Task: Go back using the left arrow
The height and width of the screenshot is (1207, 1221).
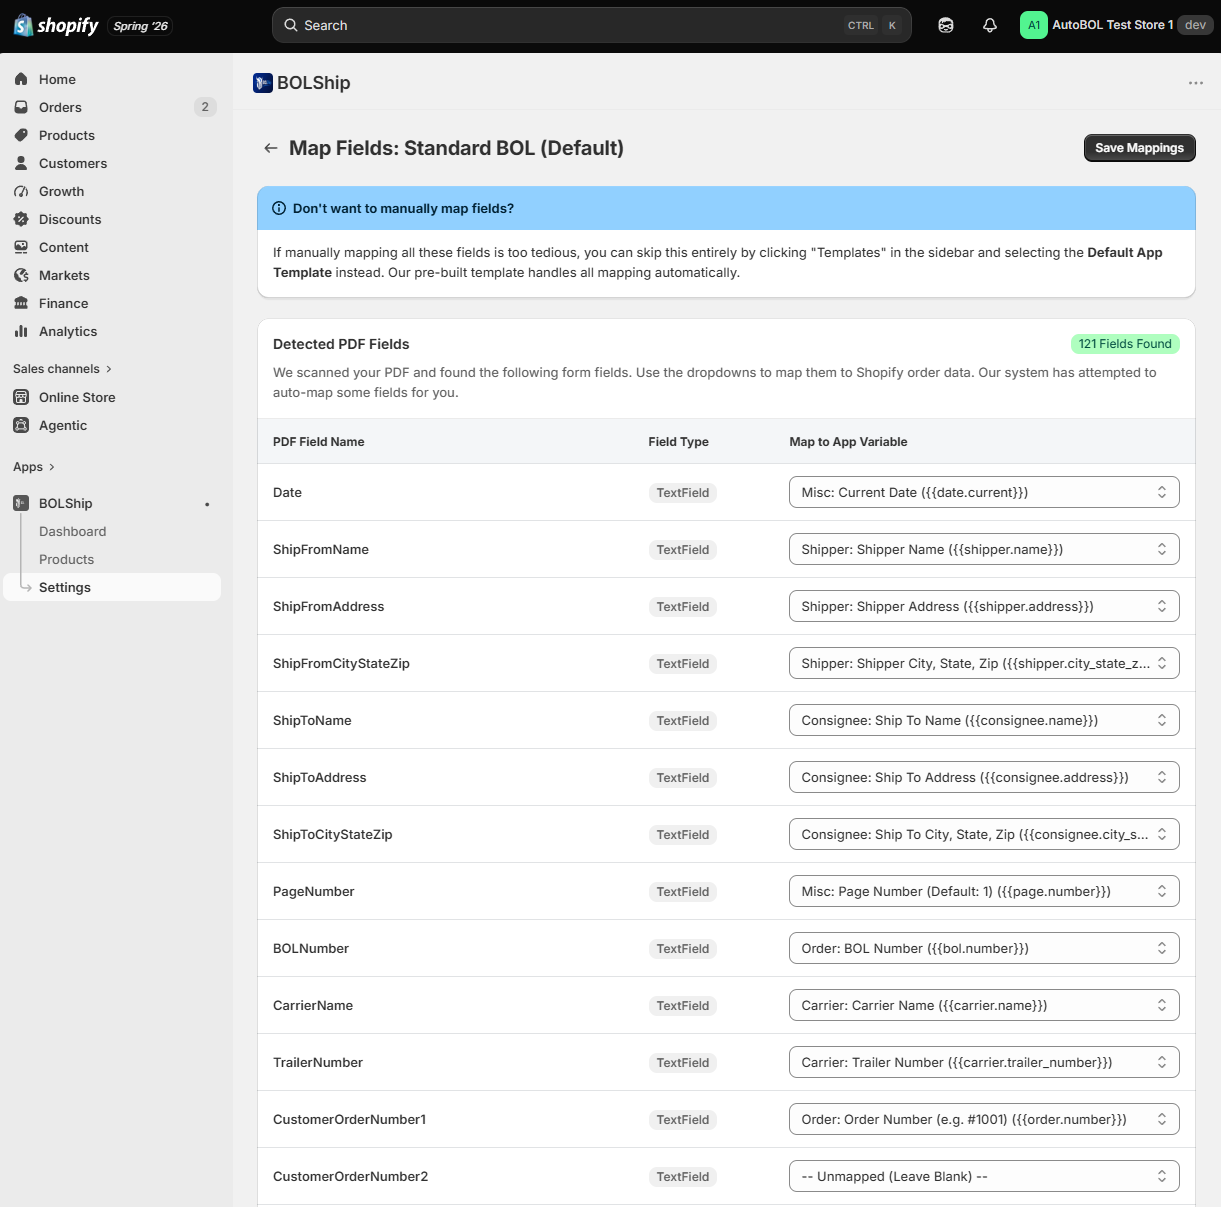Action: pyautogui.click(x=270, y=148)
